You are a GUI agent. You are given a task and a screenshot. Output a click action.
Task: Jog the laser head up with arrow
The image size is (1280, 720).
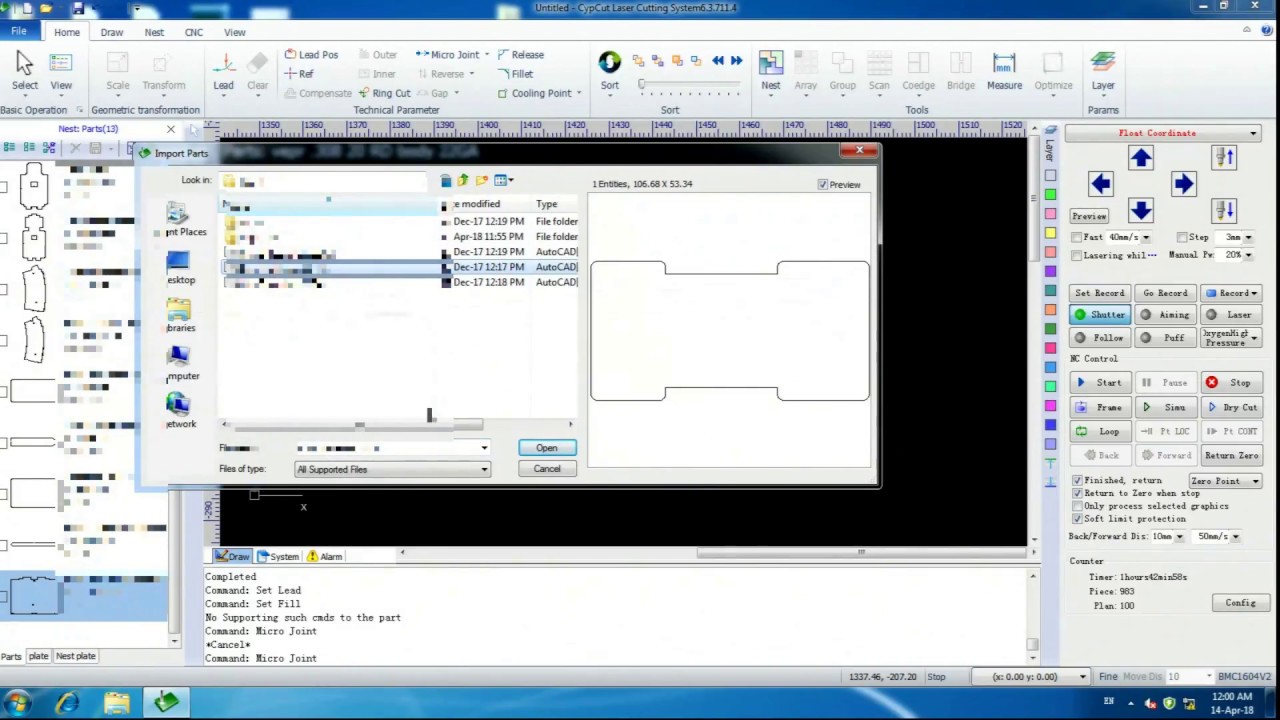pyautogui.click(x=1141, y=158)
